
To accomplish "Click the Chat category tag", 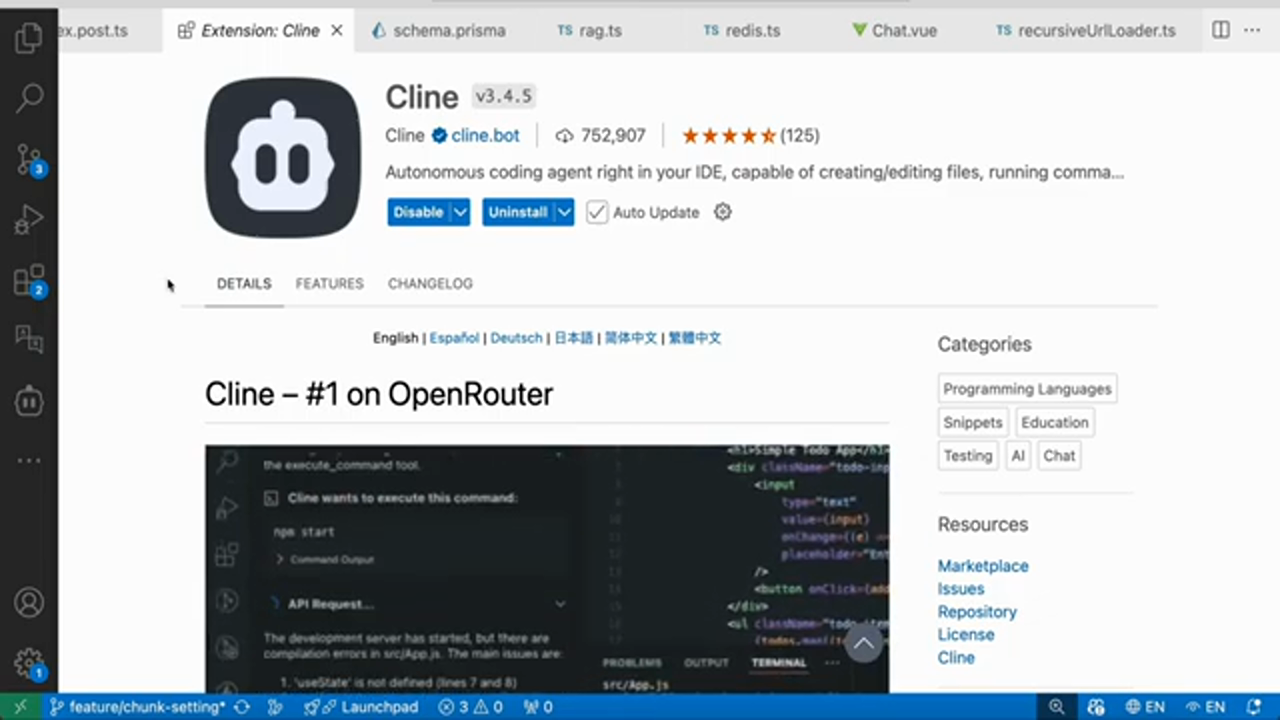I will click(x=1059, y=456).
